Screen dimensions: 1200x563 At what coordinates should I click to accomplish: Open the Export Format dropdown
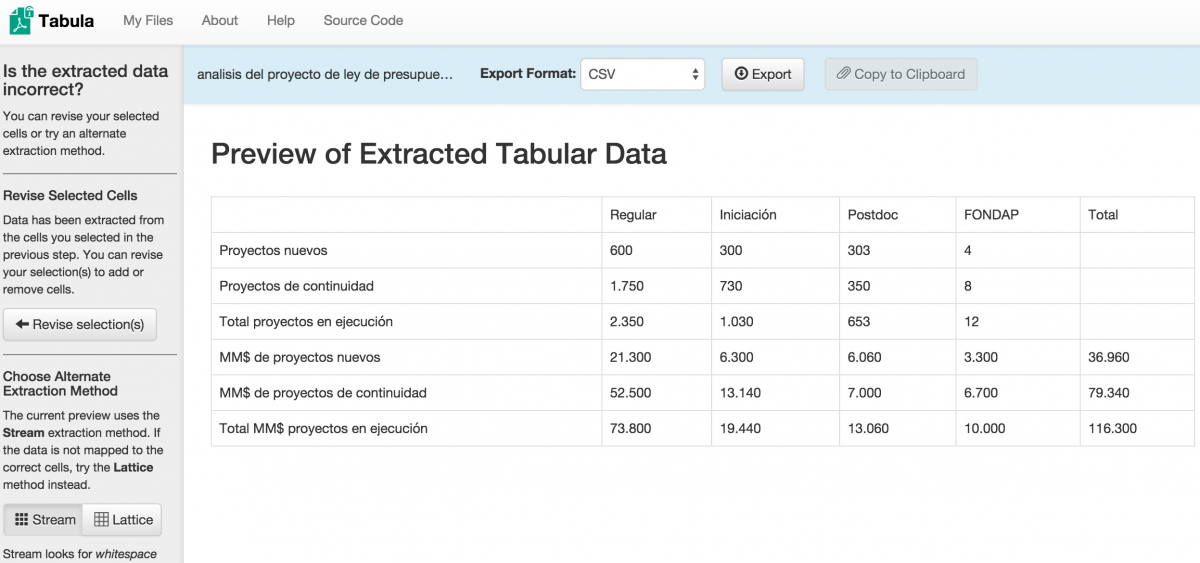pos(642,74)
